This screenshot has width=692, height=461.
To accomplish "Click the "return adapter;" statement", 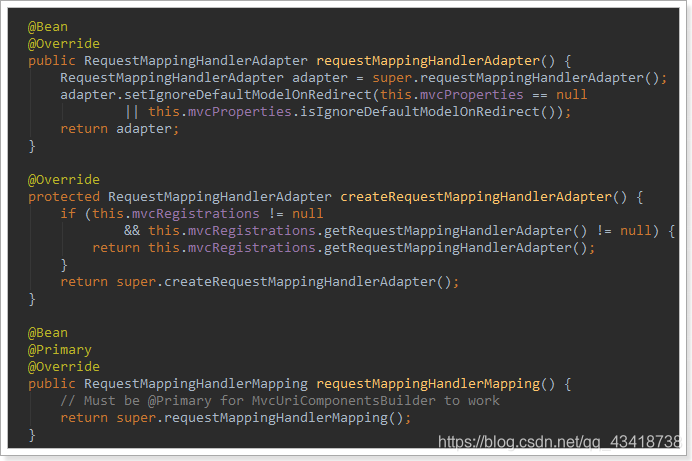I will pyautogui.click(x=120, y=129).
